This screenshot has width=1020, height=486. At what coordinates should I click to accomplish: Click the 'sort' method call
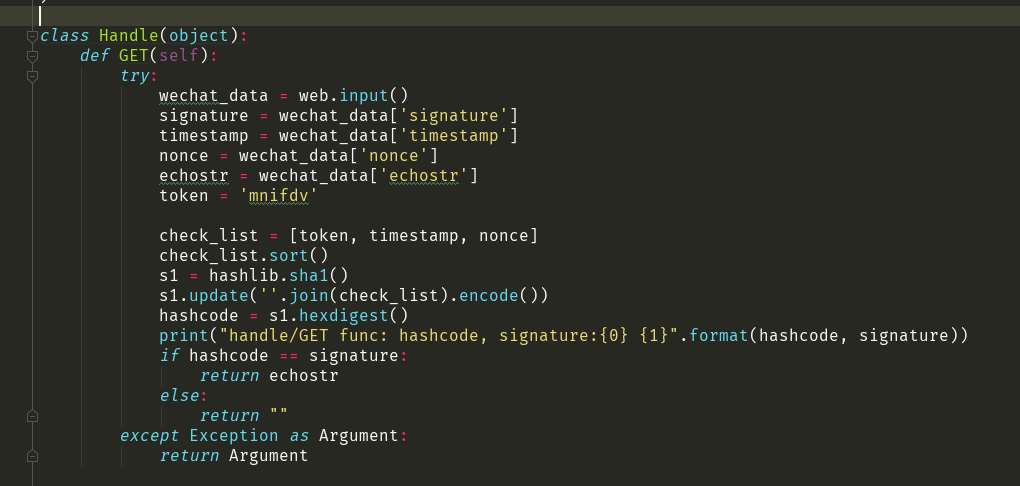(288, 256)
